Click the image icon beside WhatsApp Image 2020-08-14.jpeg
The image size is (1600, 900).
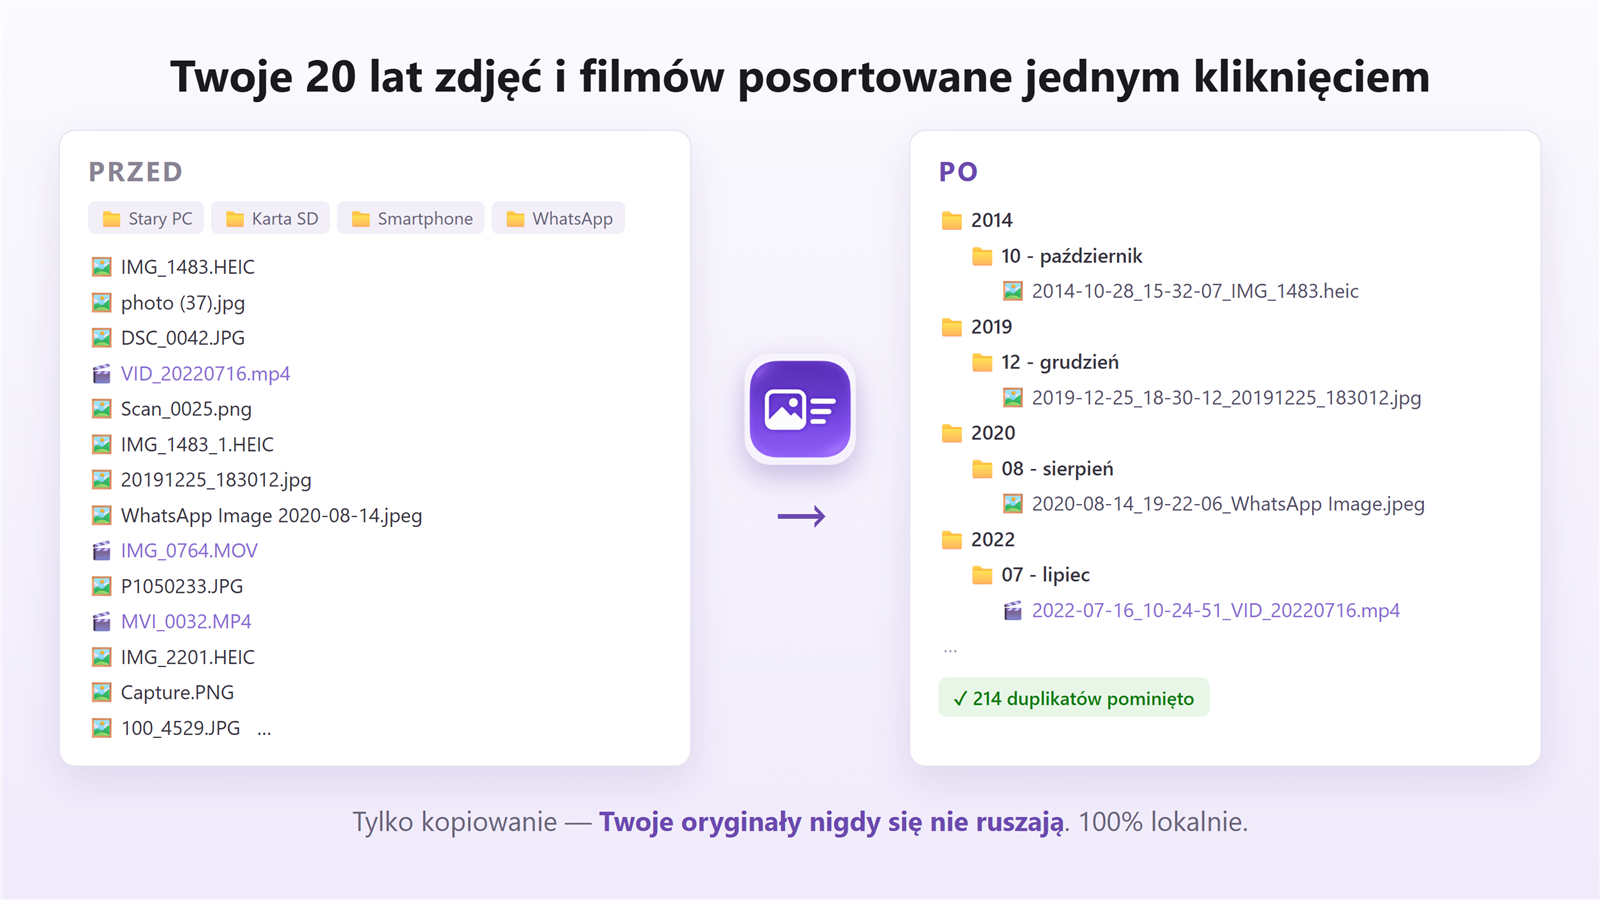101,515
